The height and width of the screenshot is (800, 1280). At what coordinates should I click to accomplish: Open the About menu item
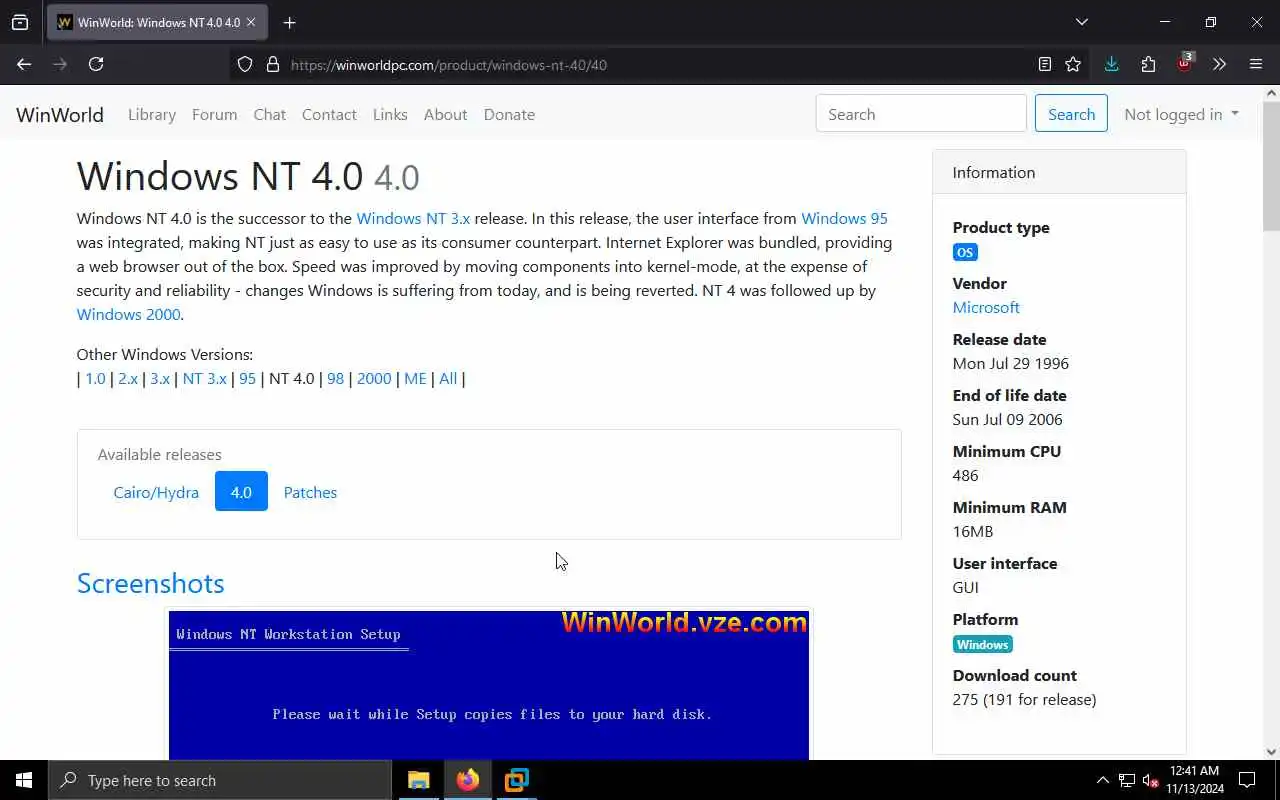445,114
